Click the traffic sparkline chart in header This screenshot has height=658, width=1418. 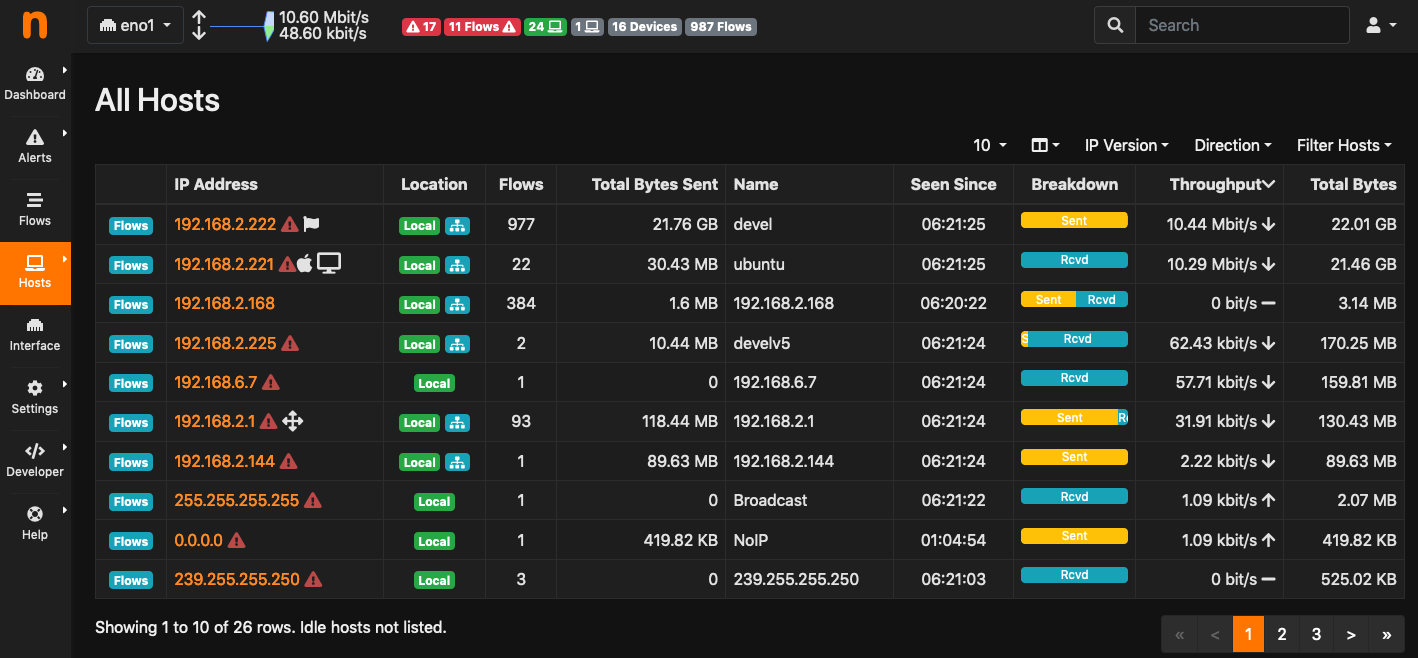242,26
